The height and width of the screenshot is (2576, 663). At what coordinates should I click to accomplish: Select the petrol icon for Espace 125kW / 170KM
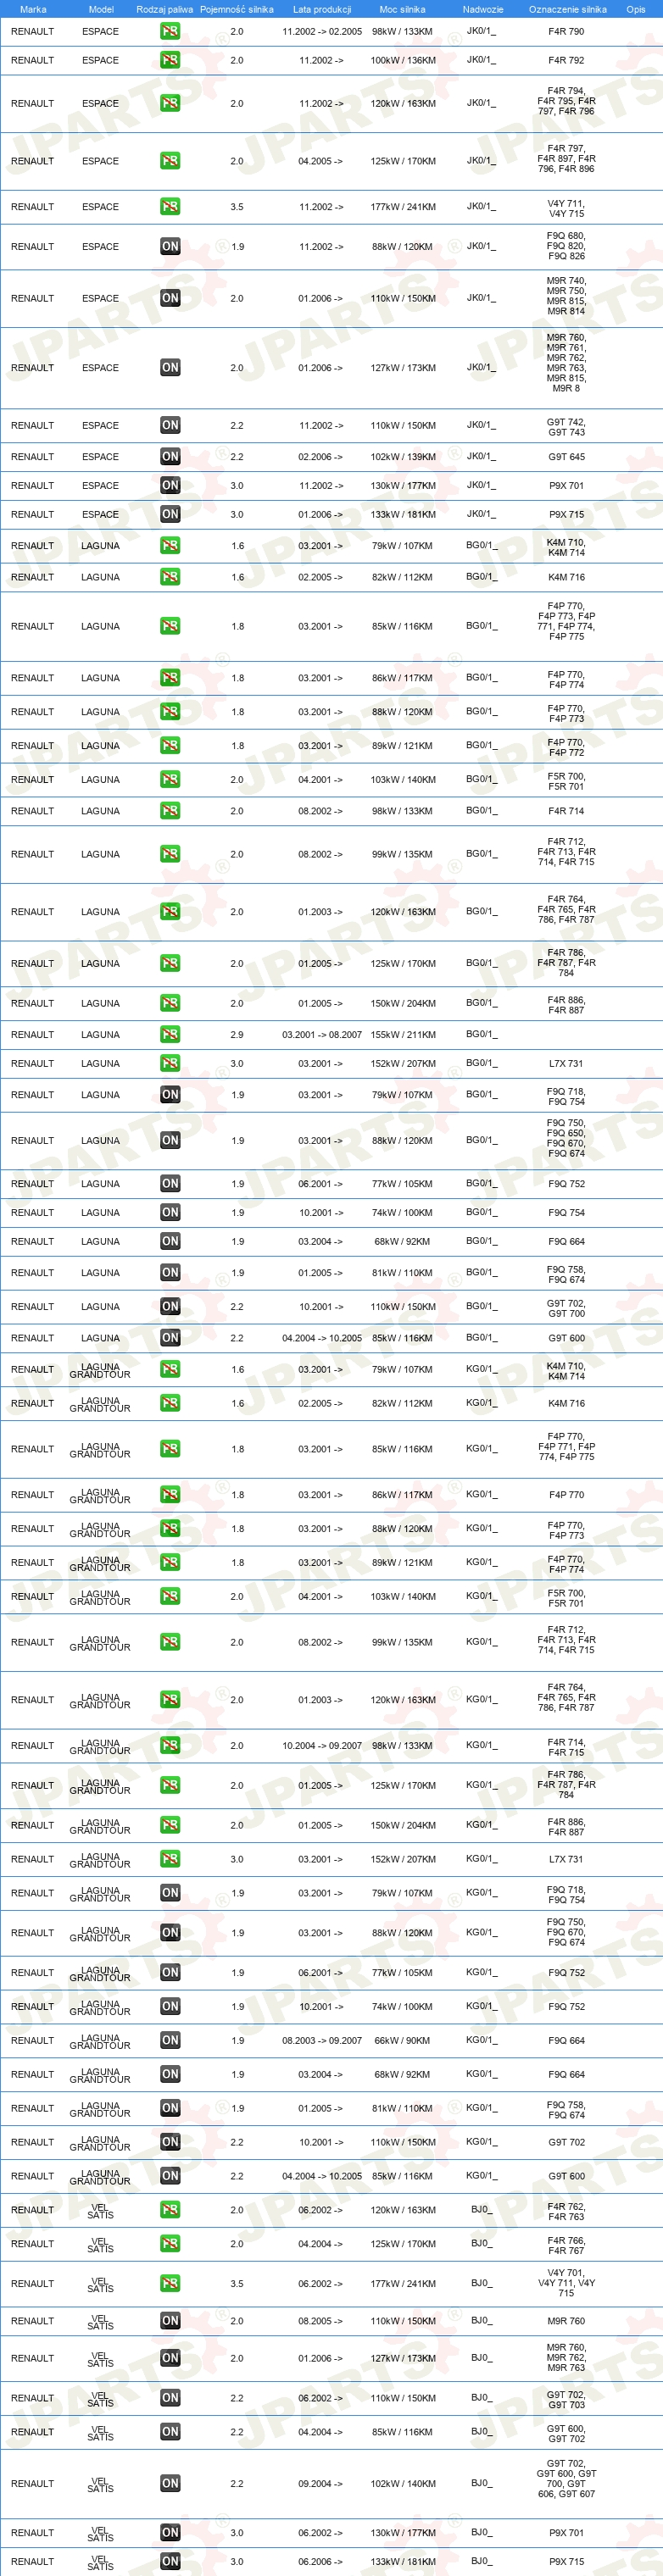pos(170,160)
